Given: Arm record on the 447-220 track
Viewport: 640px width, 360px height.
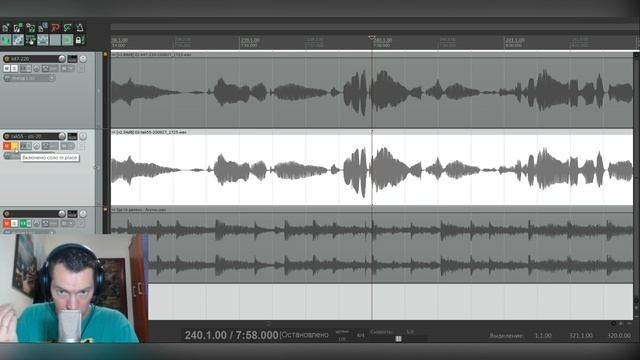Looking at the screenshot, I should tap(7, 59).
